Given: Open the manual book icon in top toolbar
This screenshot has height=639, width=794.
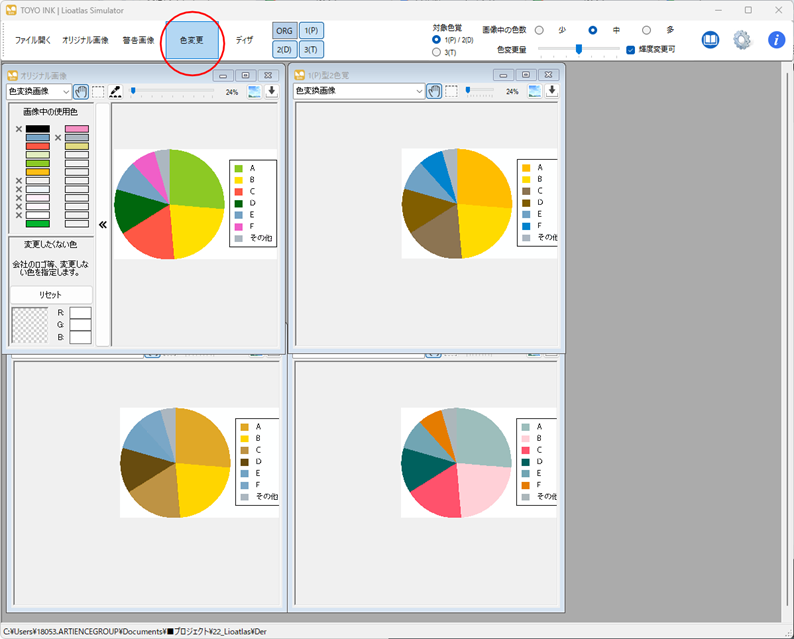Looking at the screenshot, I should (x=710, y=40).
